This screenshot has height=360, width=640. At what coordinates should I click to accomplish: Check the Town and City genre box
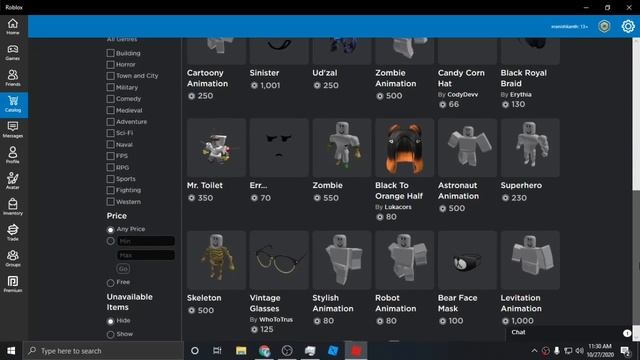pos(110,76)
